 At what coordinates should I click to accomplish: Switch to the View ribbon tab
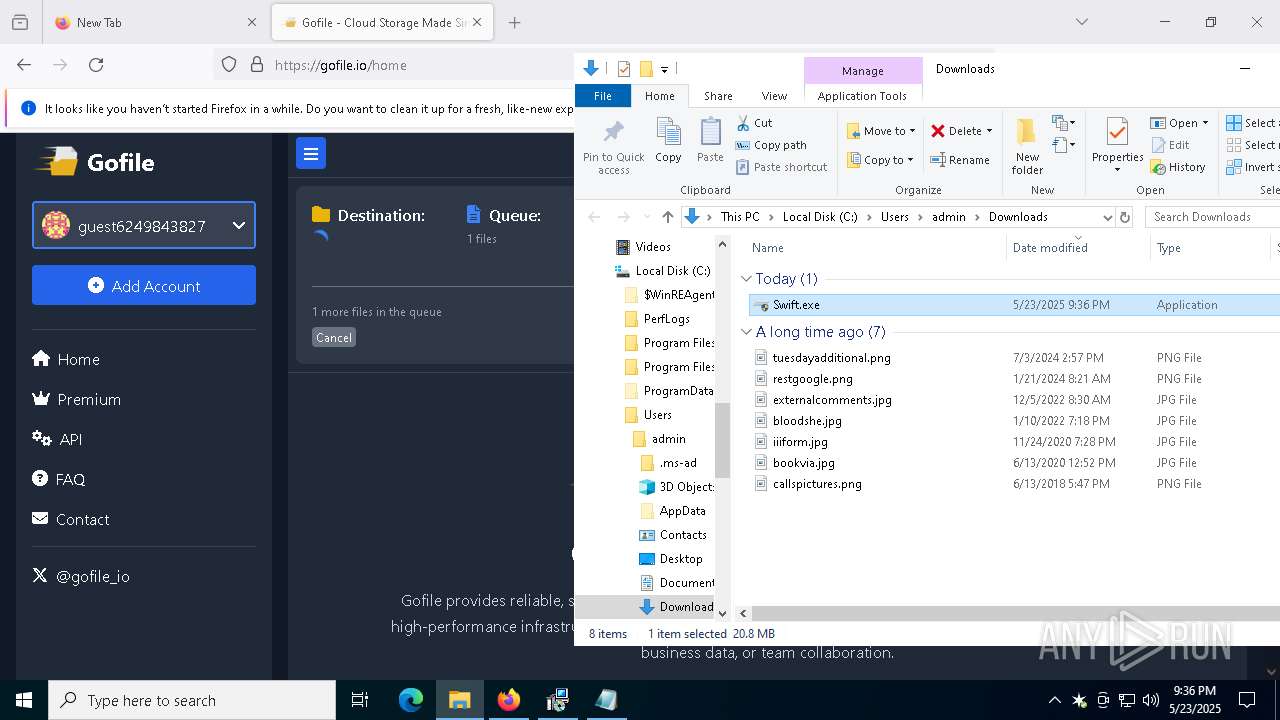point(774,96)
